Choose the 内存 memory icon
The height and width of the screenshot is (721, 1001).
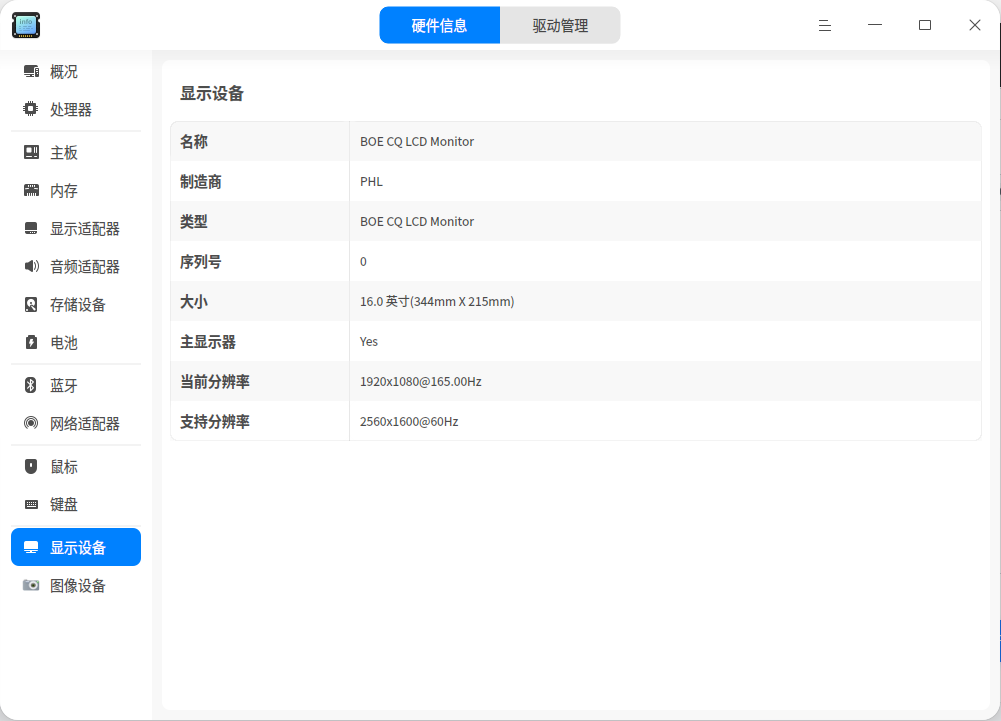(x=31, y=190)
